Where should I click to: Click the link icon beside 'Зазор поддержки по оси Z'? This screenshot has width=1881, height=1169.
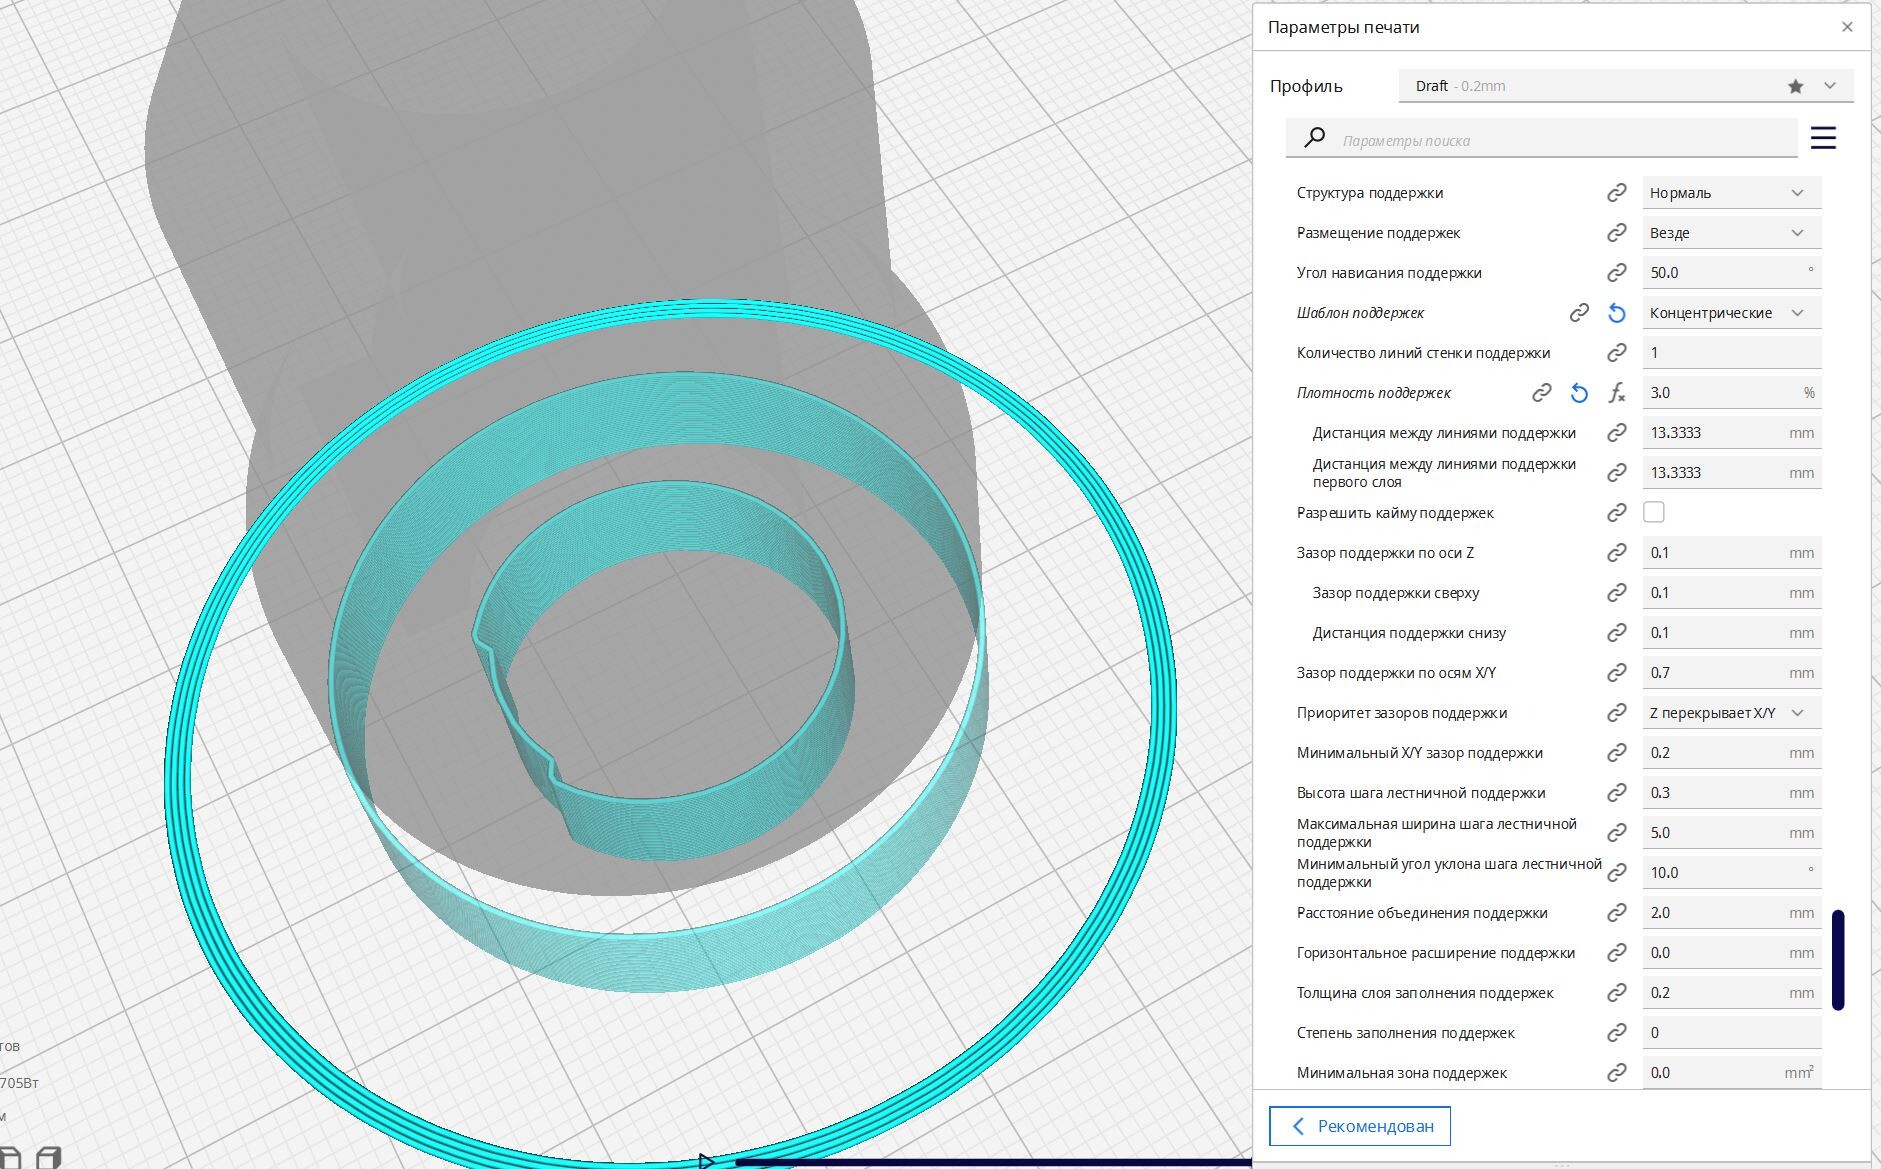[1616, 553]
